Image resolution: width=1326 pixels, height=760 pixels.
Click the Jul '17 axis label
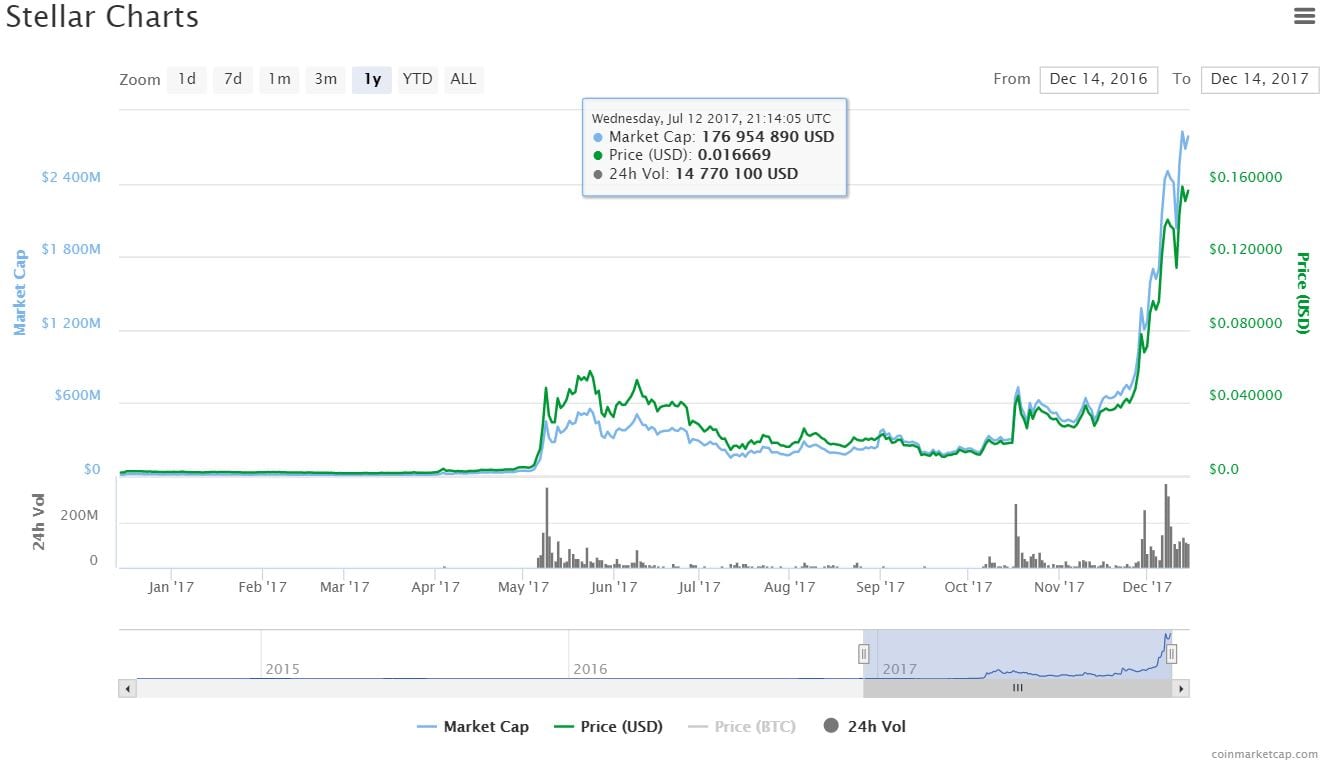click(699, 587)
